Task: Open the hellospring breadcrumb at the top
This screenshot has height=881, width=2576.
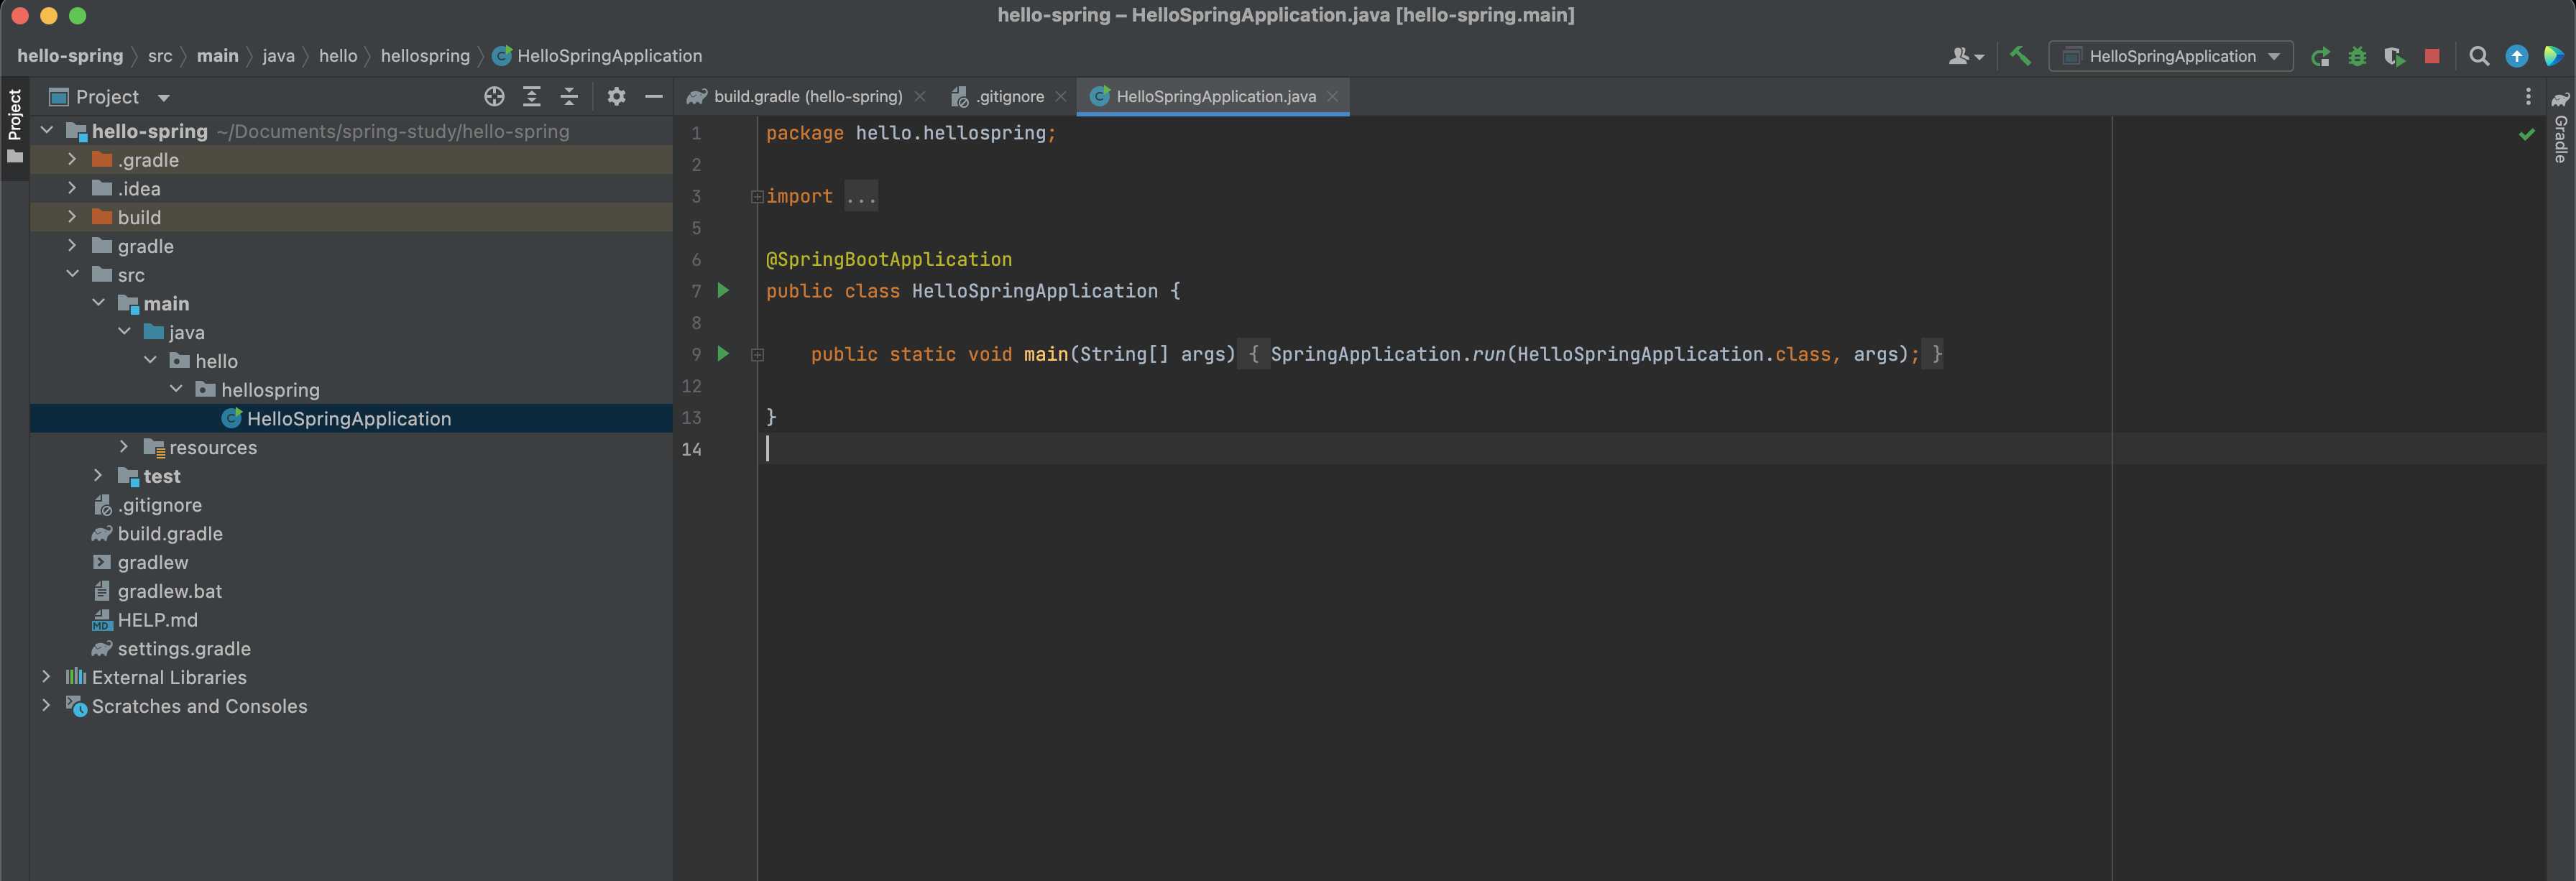Action: (425, 56)
